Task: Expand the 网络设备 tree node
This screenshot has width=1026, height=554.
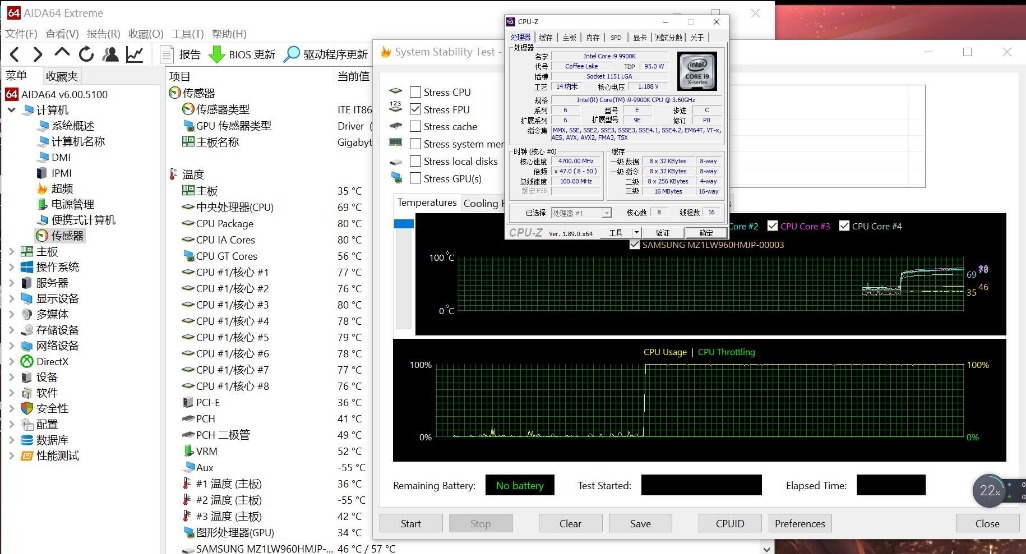Action: pyautogui.click(x=11, y=345)
